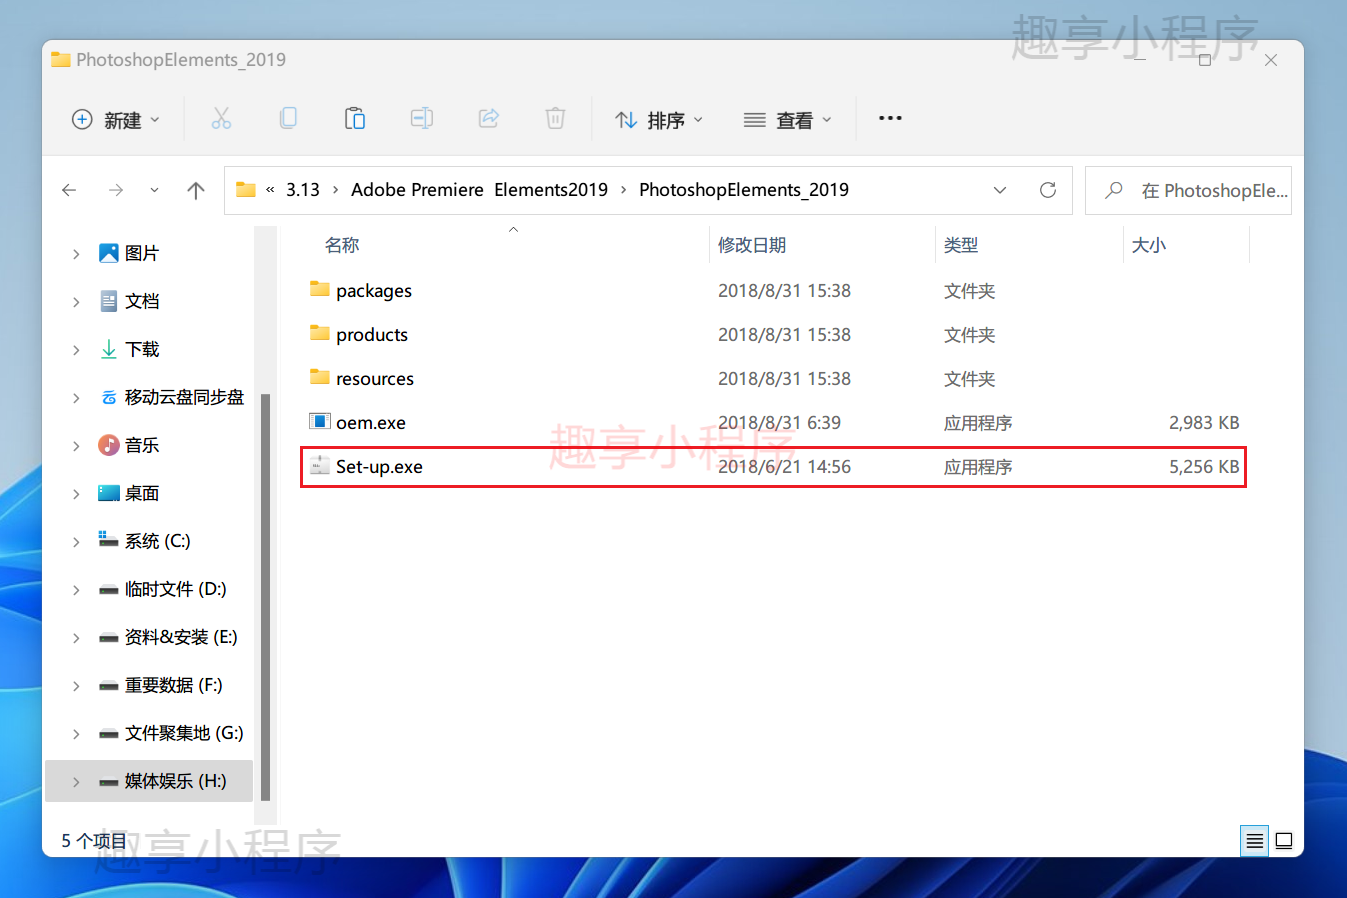Open 桌面 in the navigation pane
The width and height of the screenshot is (1347, 898).
coord(141,493)
